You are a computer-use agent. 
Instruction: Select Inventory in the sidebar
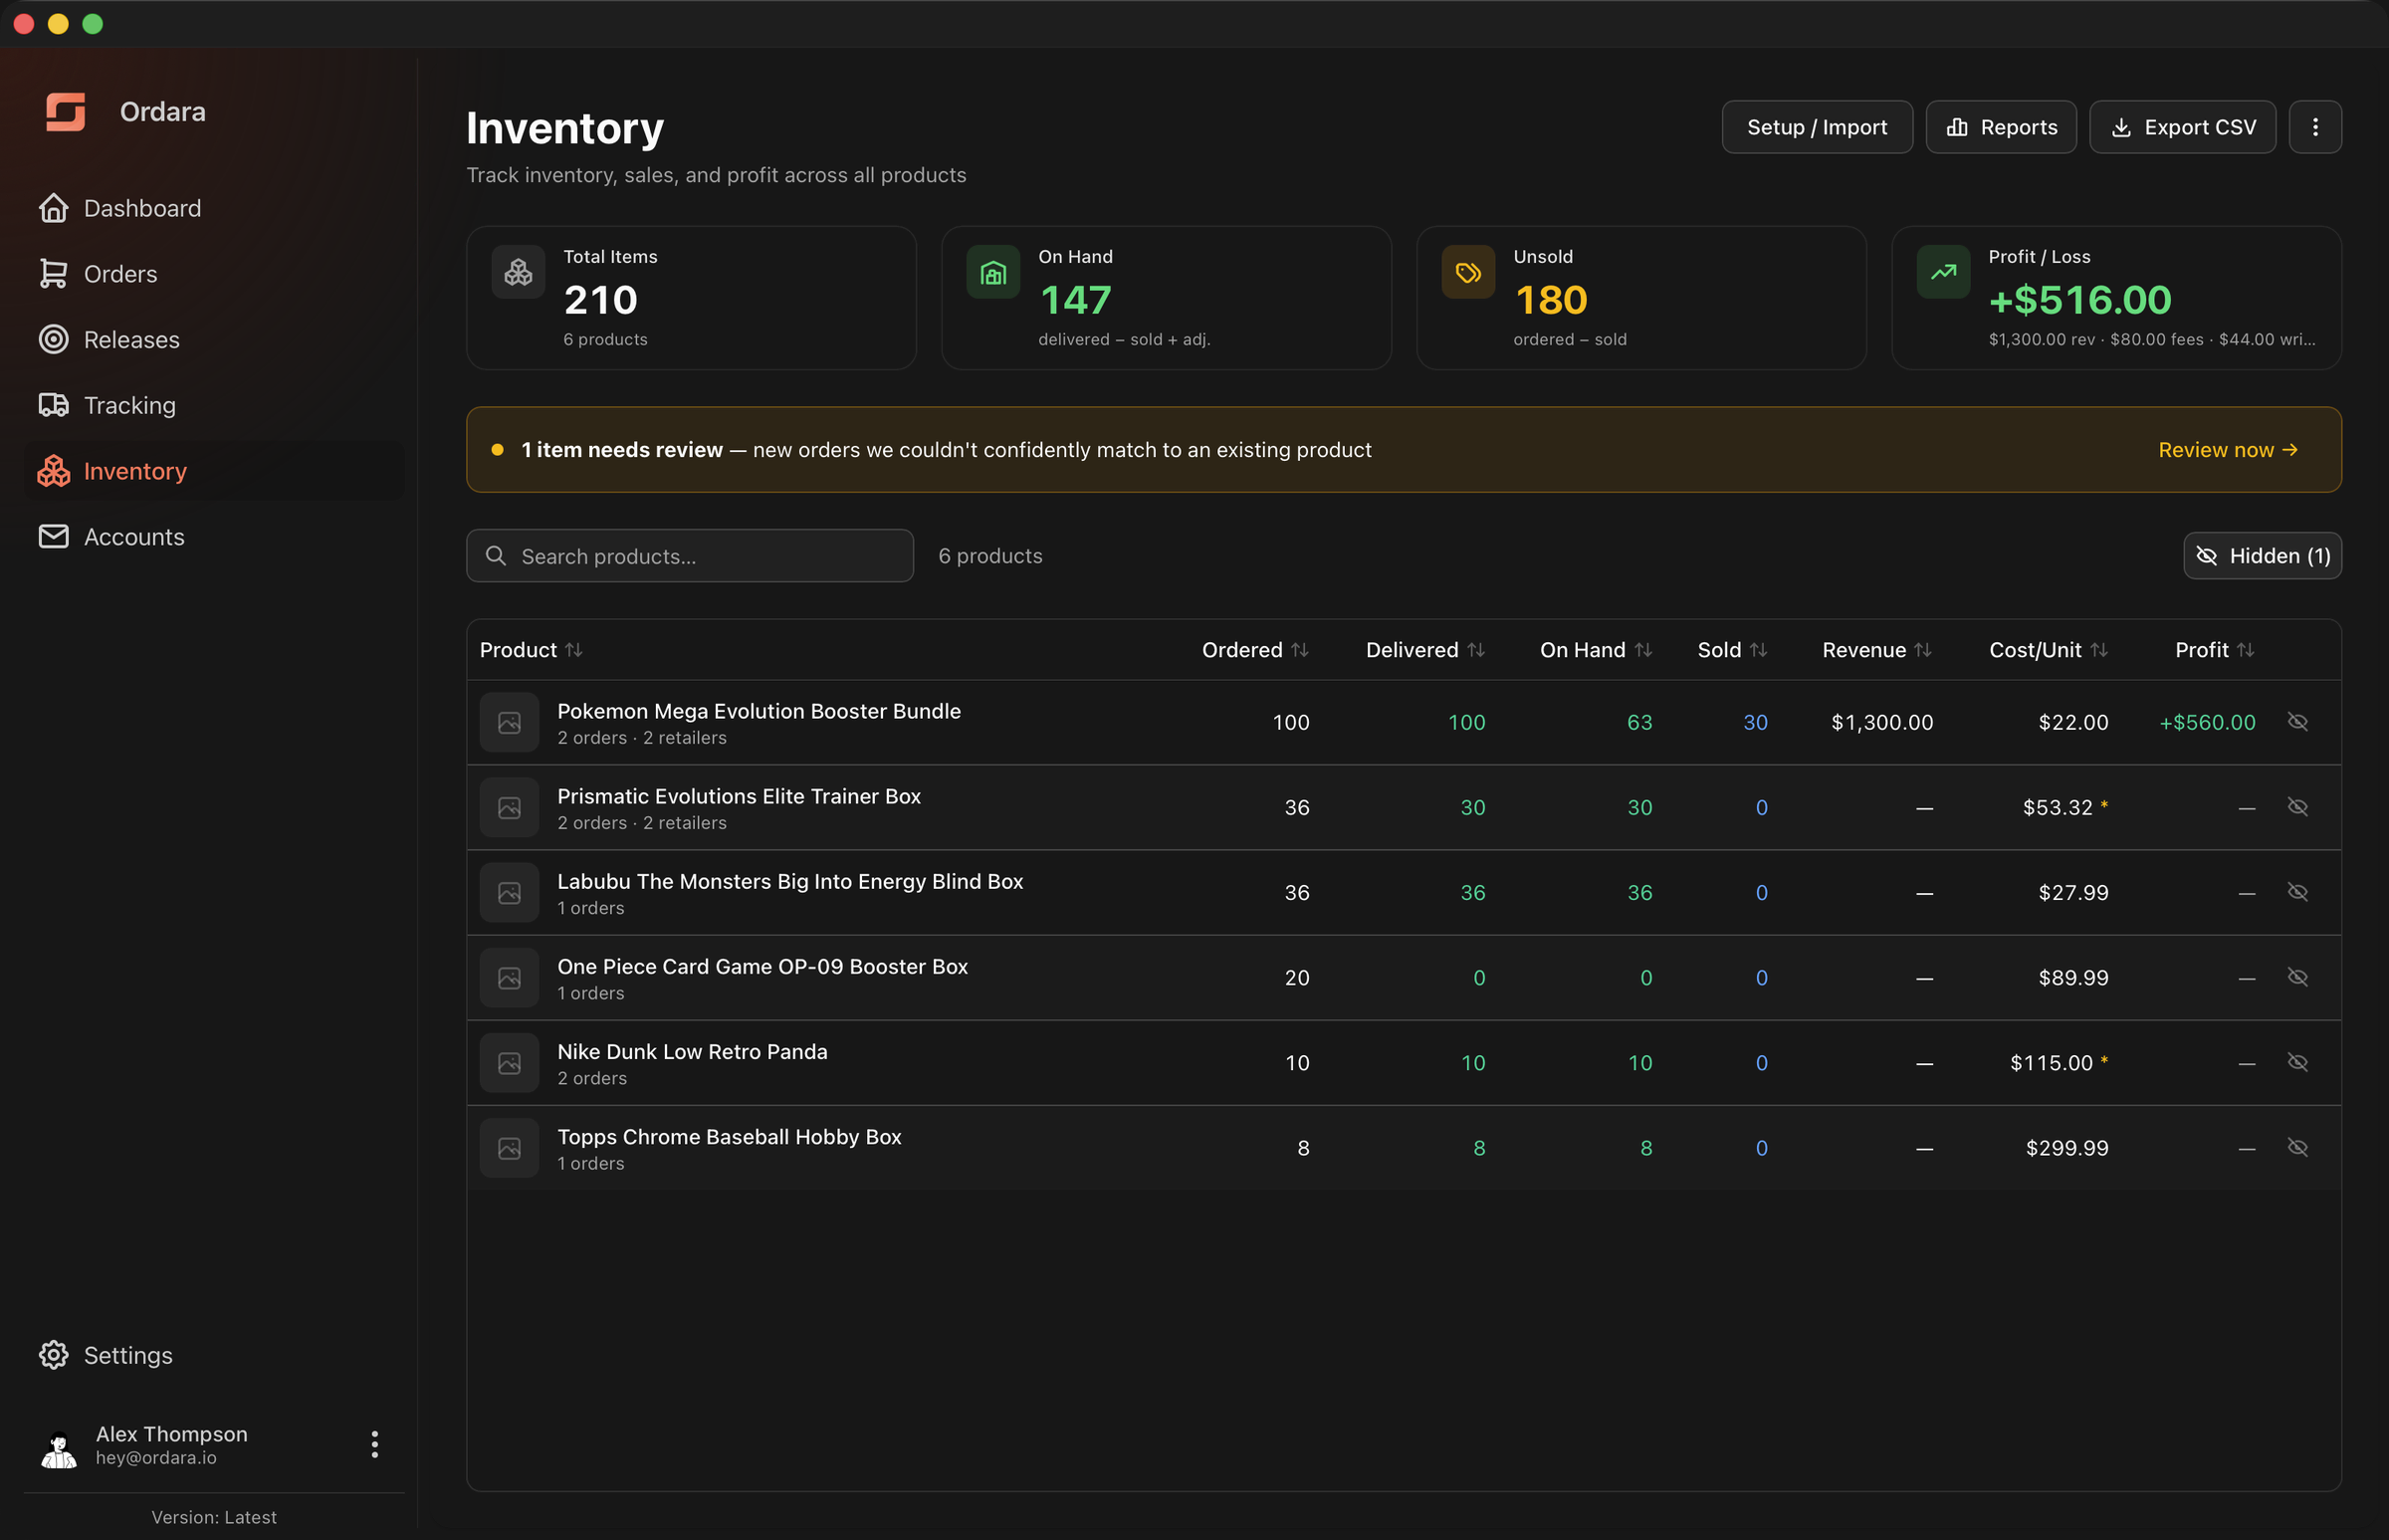(214, 471)
